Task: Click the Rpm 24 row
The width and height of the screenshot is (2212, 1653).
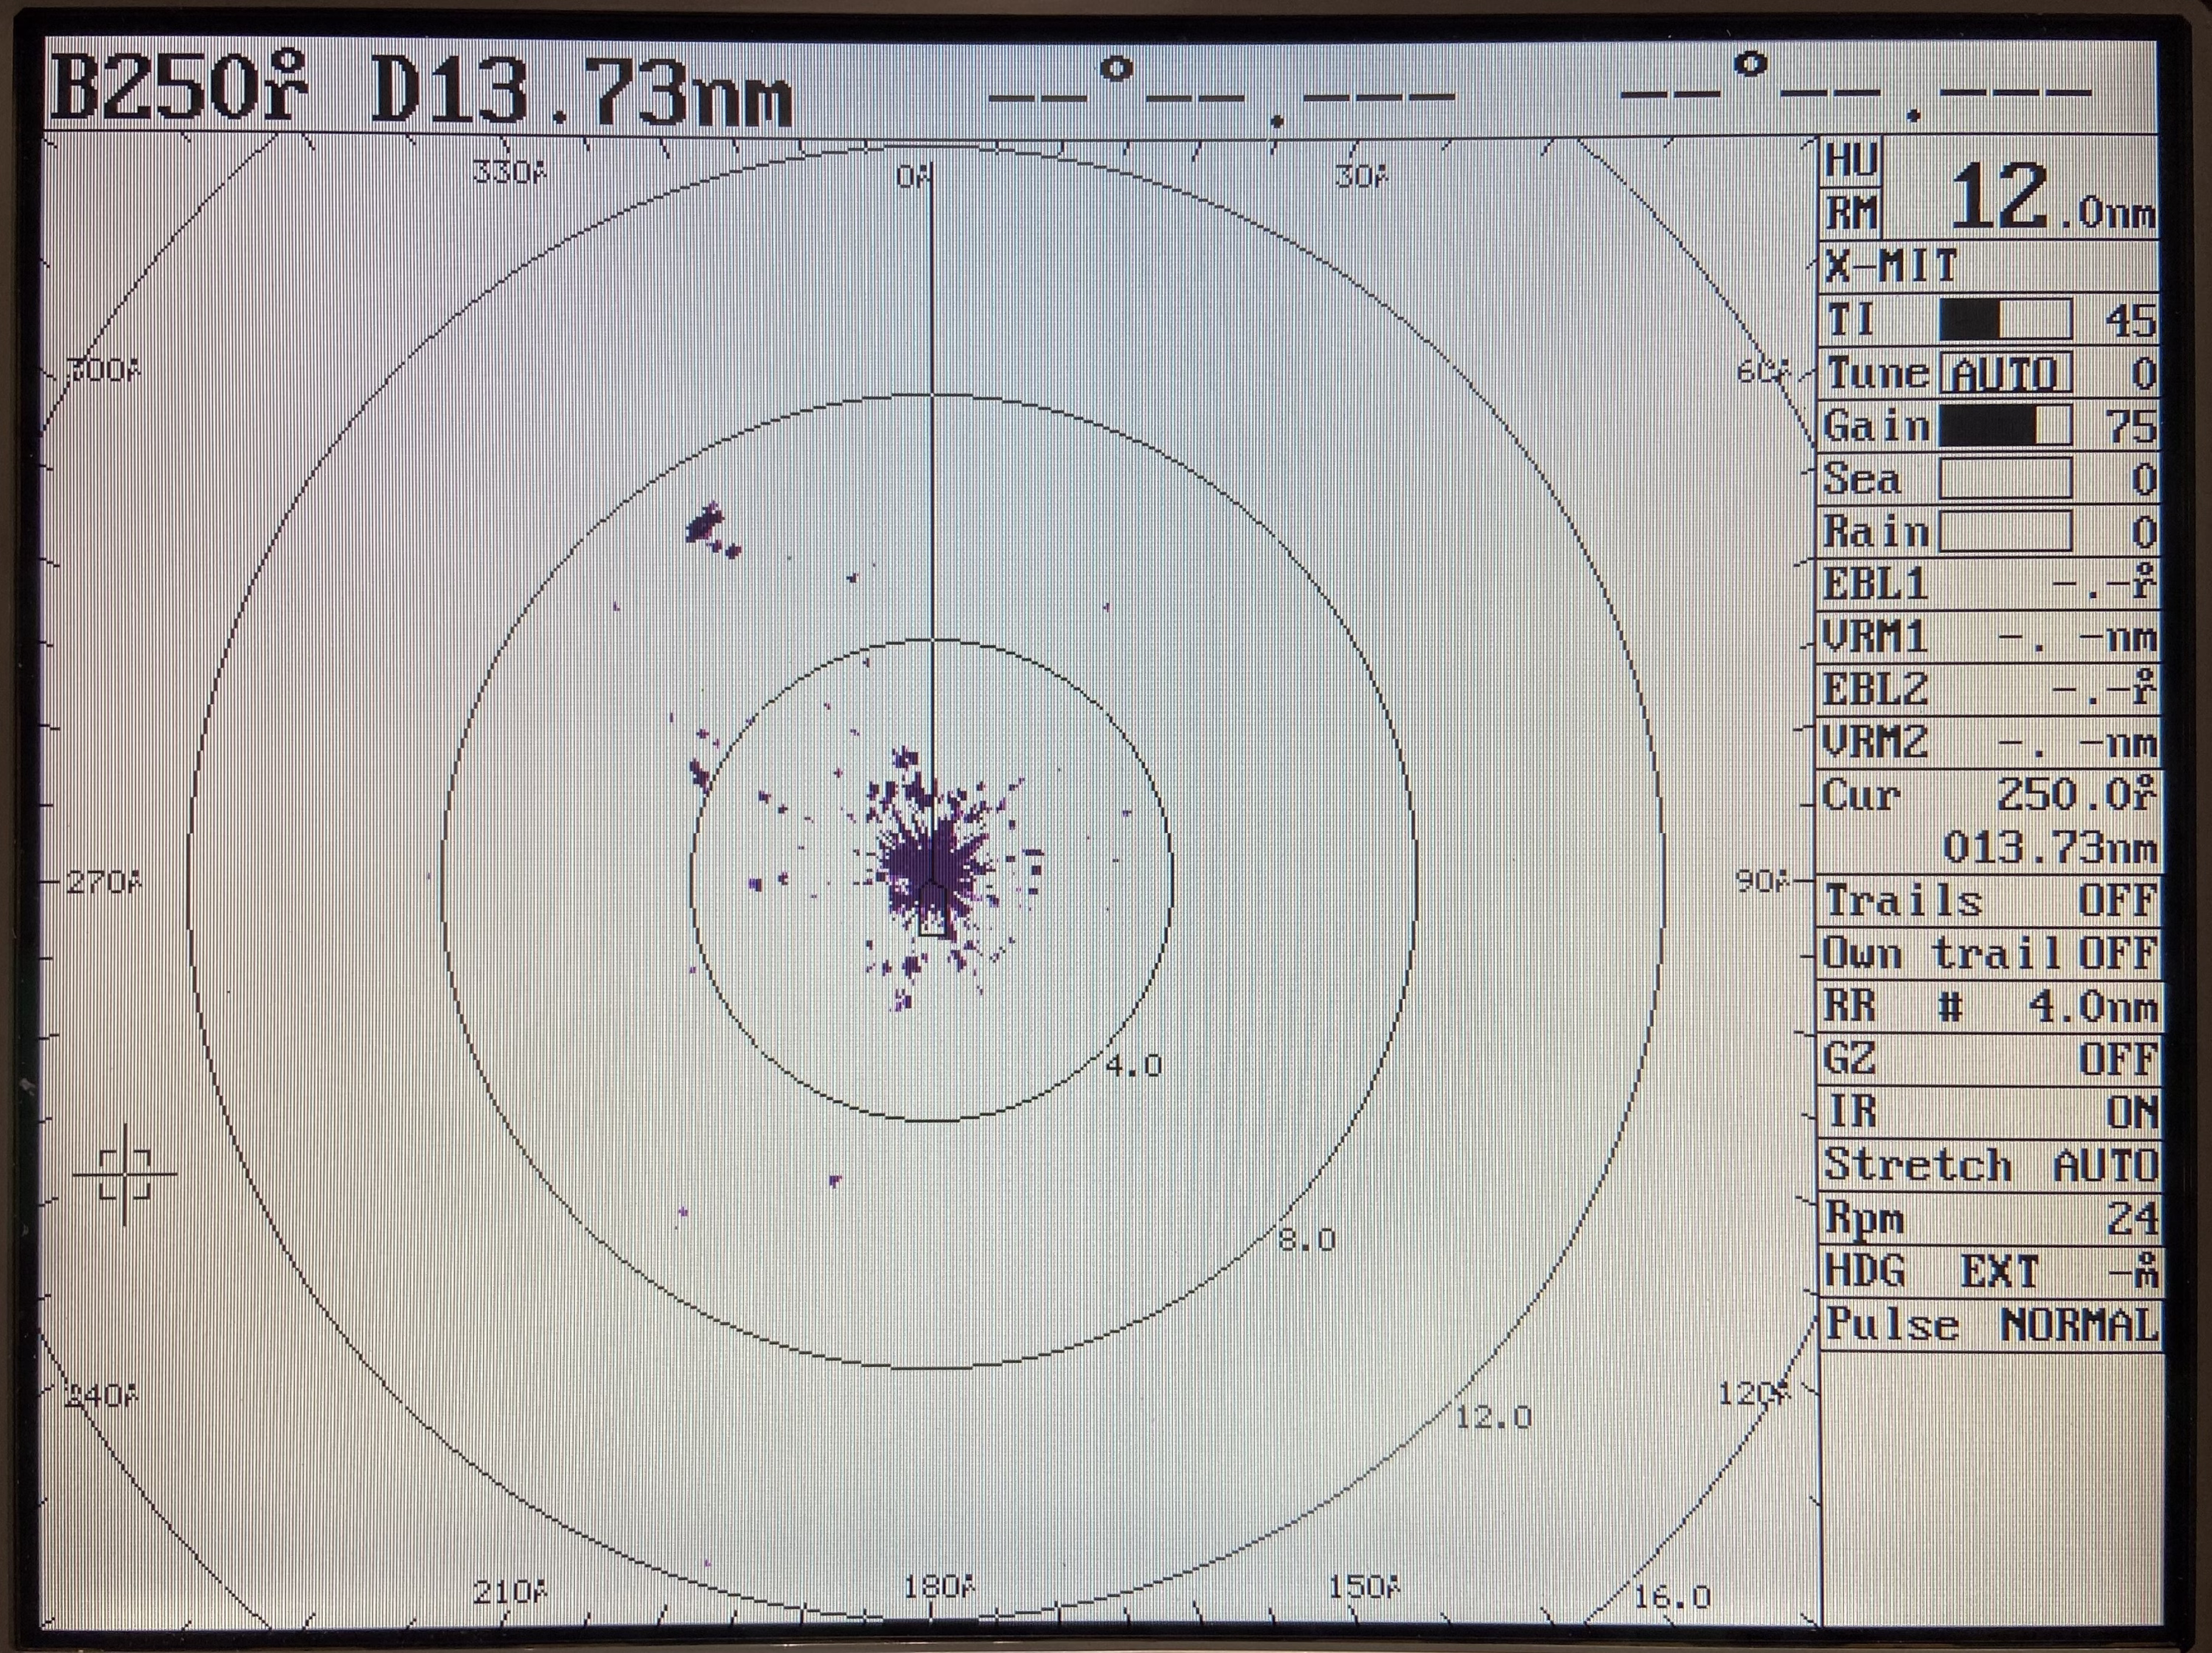Action: coord(1989,1219)
